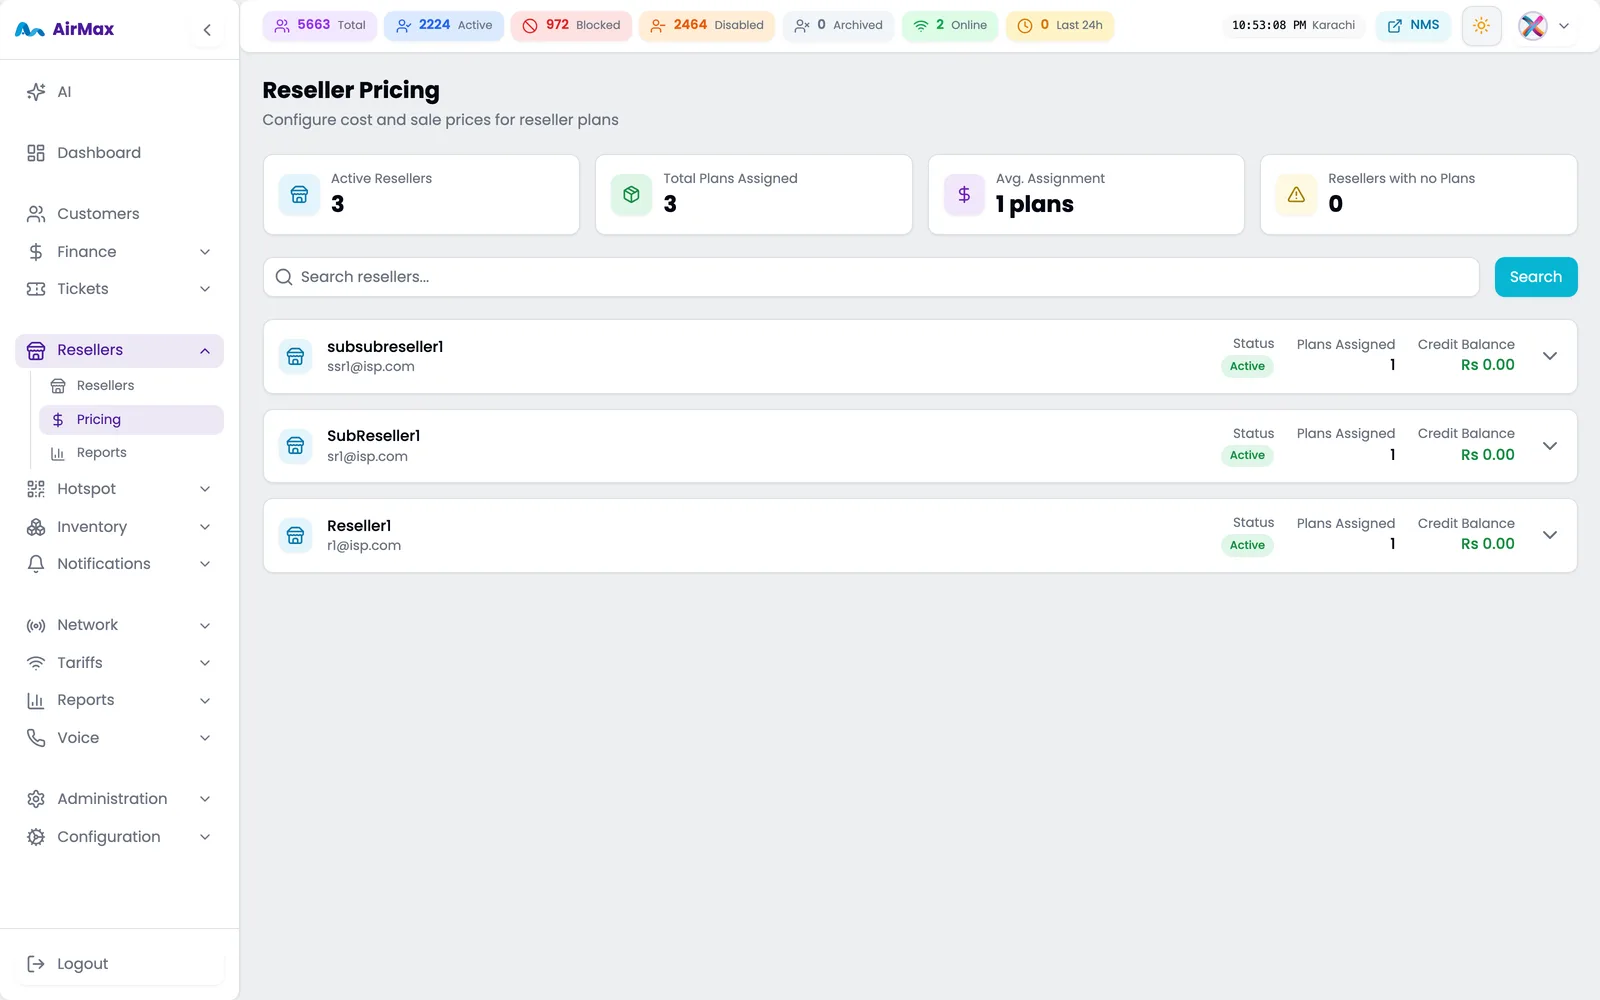The image size is (1600, 1000).
Task: Open the AI menu item
Action: pyautogui.click(x=120, y=92)
